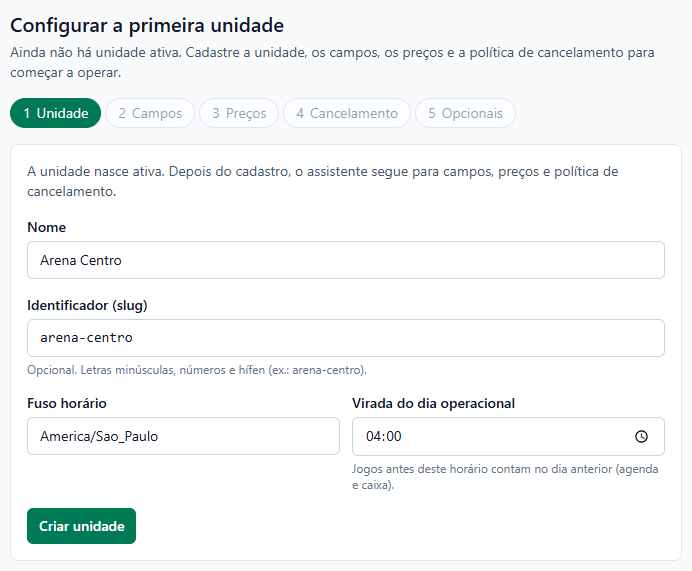This screenshot has width=692, height=571.
Task: Click the Criar unidade button
Action: pyautogui.click(x=82, y=526)
